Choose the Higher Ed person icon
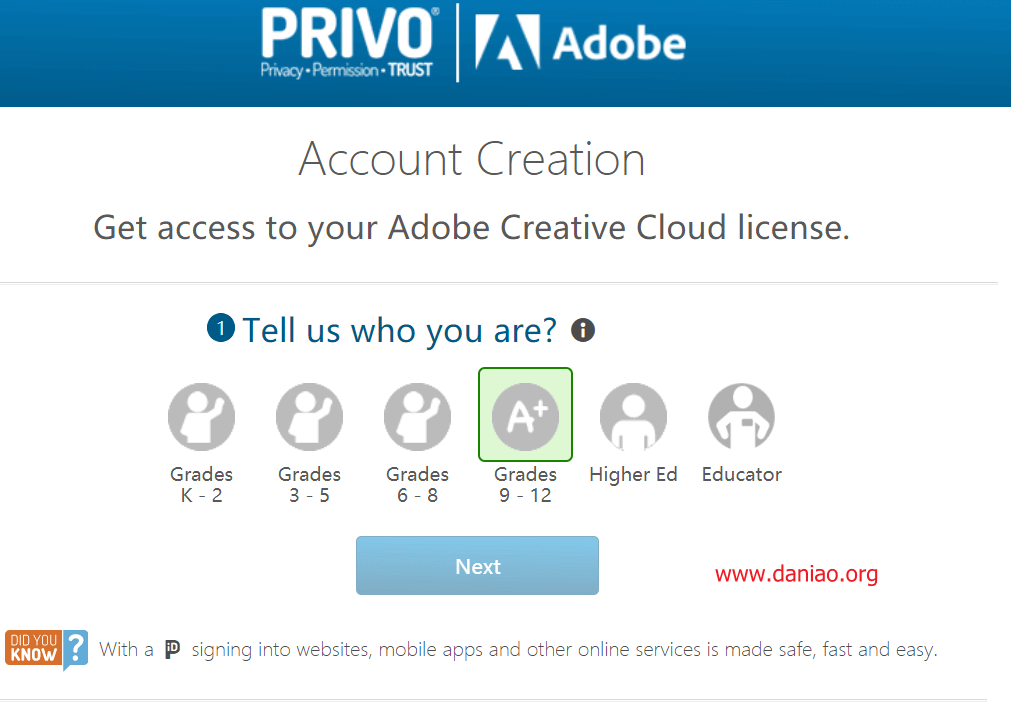1011x704 pixels. click(x=633, y=416)
